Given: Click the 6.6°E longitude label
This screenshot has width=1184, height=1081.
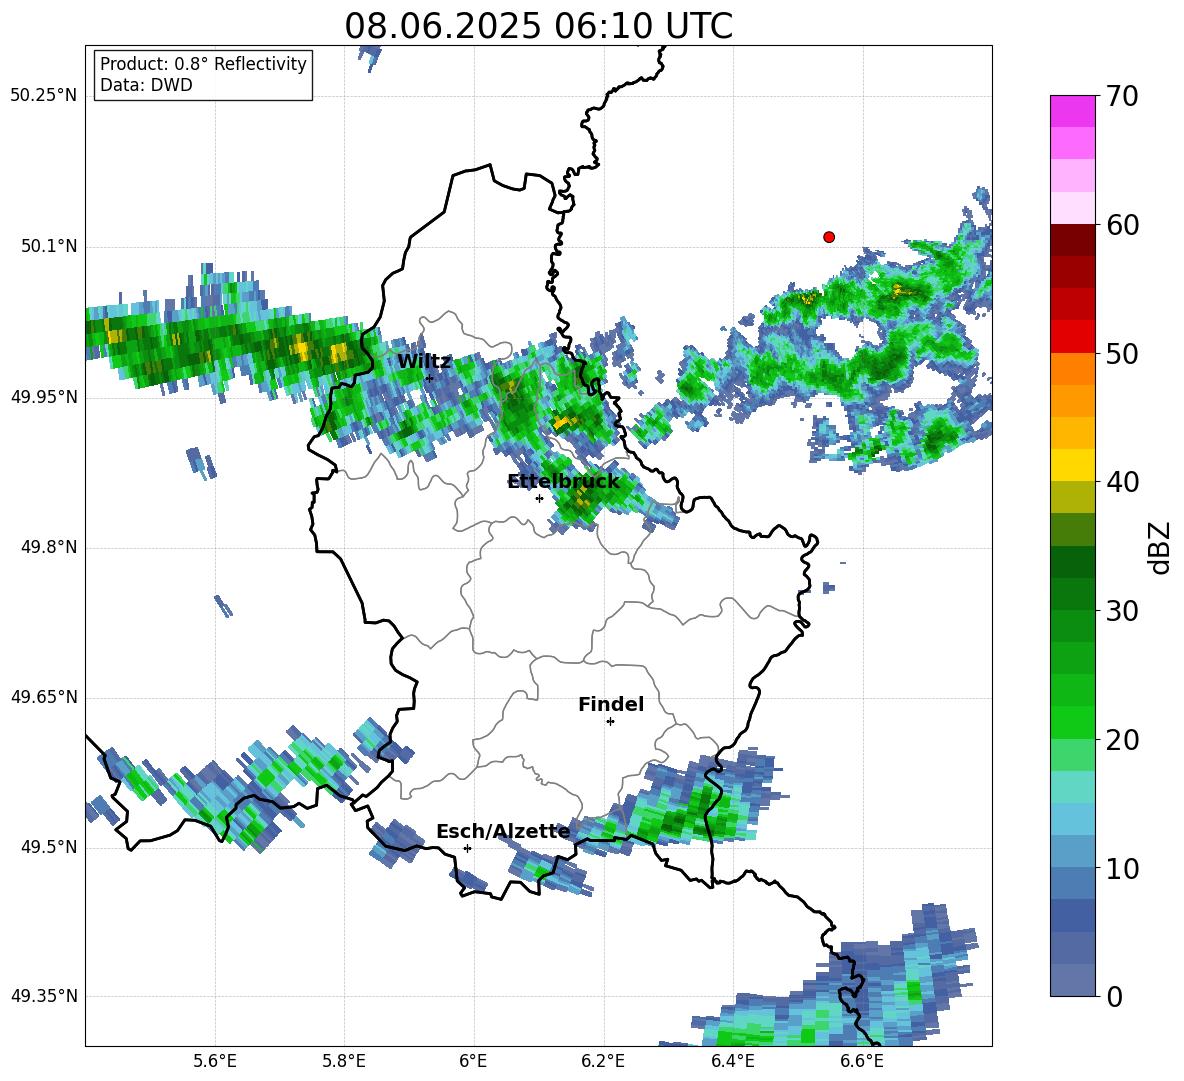Looking at the screenshot, I should [x=862, y=1061].
